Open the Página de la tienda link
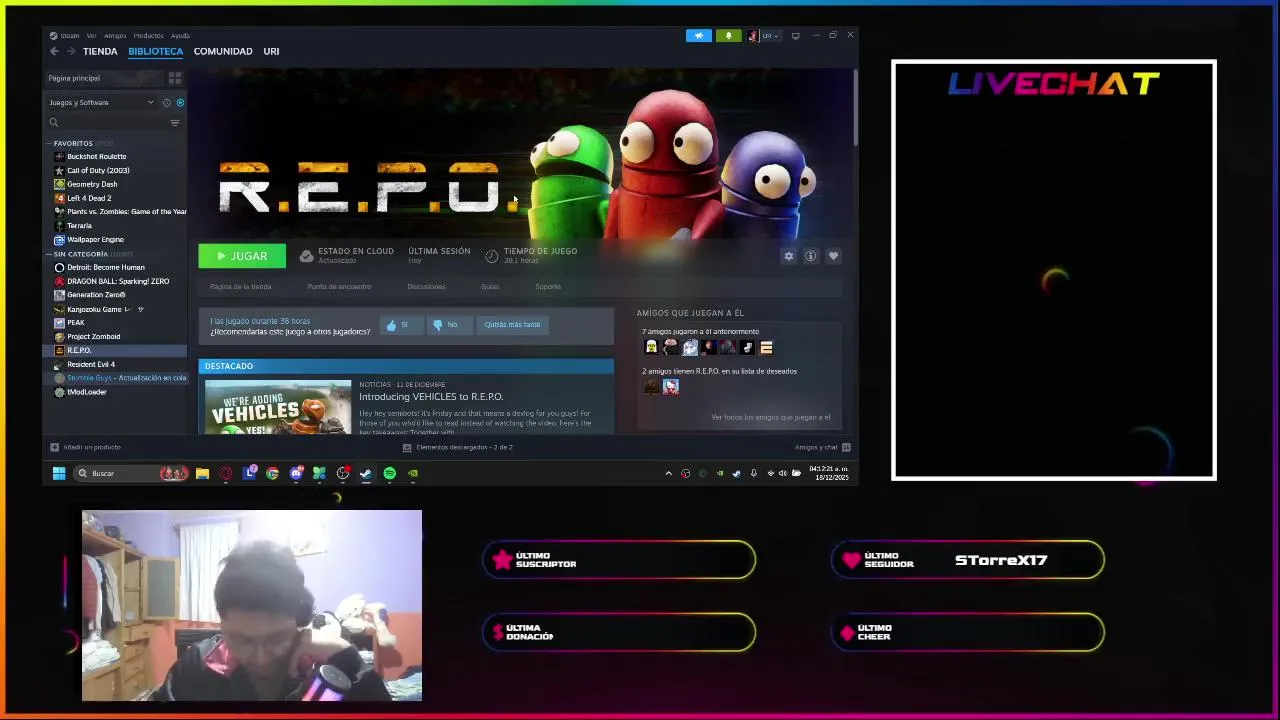The width and height of the screenshot is (1280, 720). coord(241,287)
